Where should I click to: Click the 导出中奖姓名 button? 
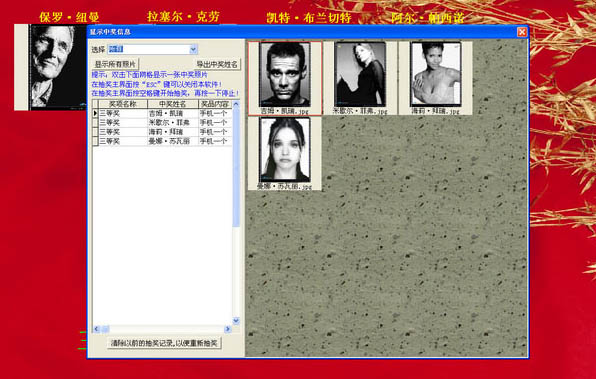pyautogui.click(x=217, y=64)
